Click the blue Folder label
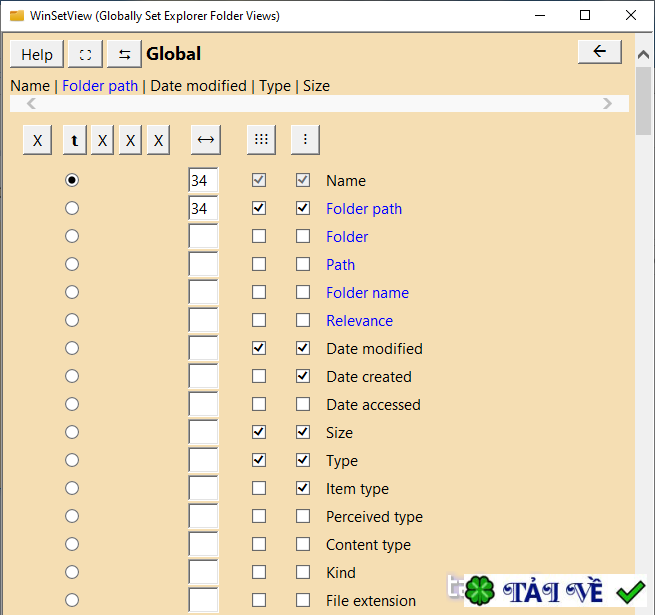Viewport: 655px width, 615px height. (x=347, y=236)
